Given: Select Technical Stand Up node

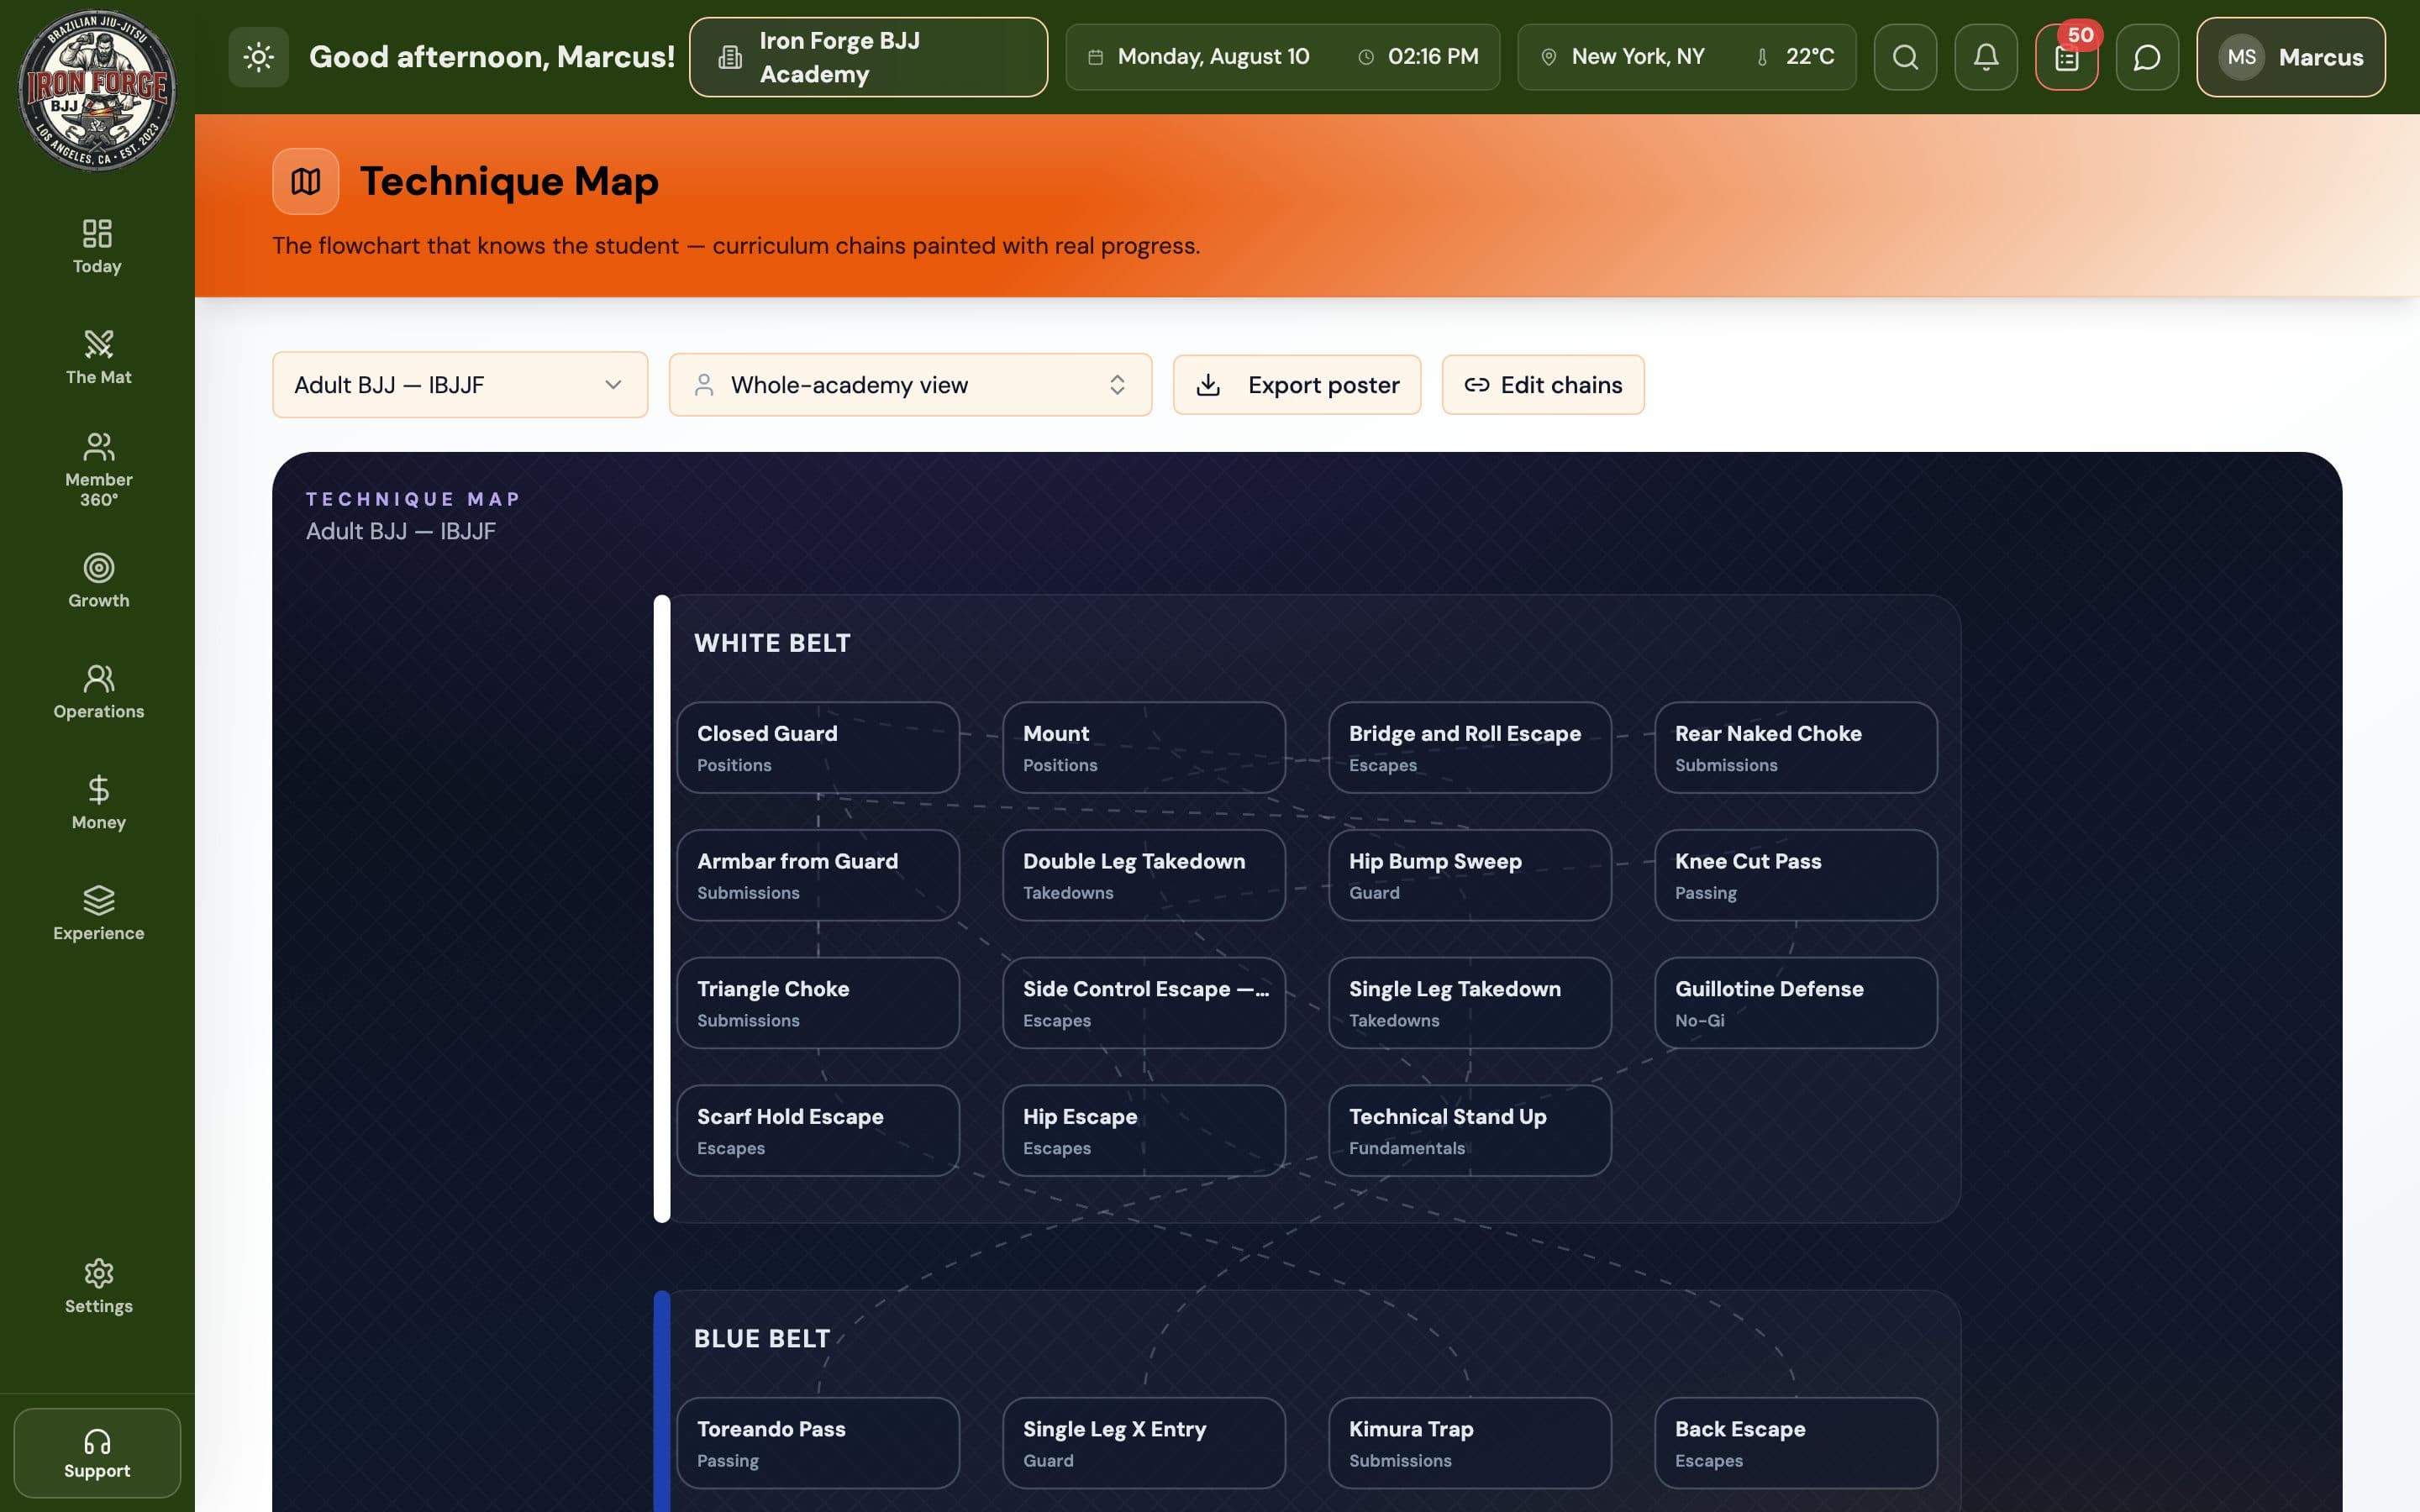Looking at the screenshot, I should (1469, 1130).
